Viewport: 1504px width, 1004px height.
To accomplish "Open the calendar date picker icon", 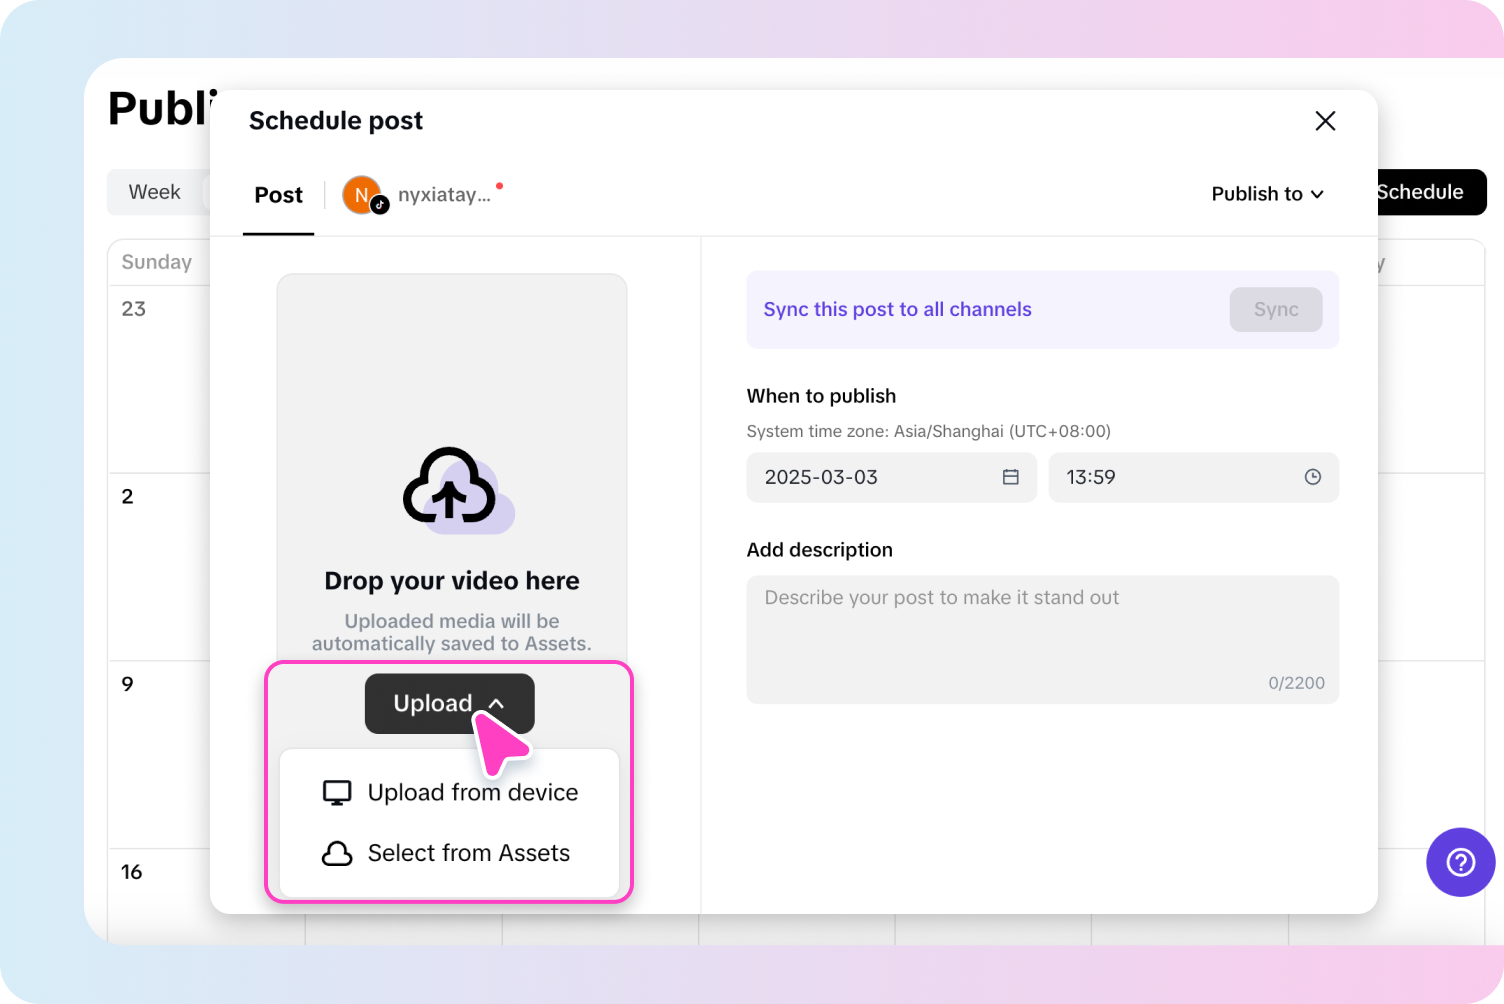I will 1010,477.
